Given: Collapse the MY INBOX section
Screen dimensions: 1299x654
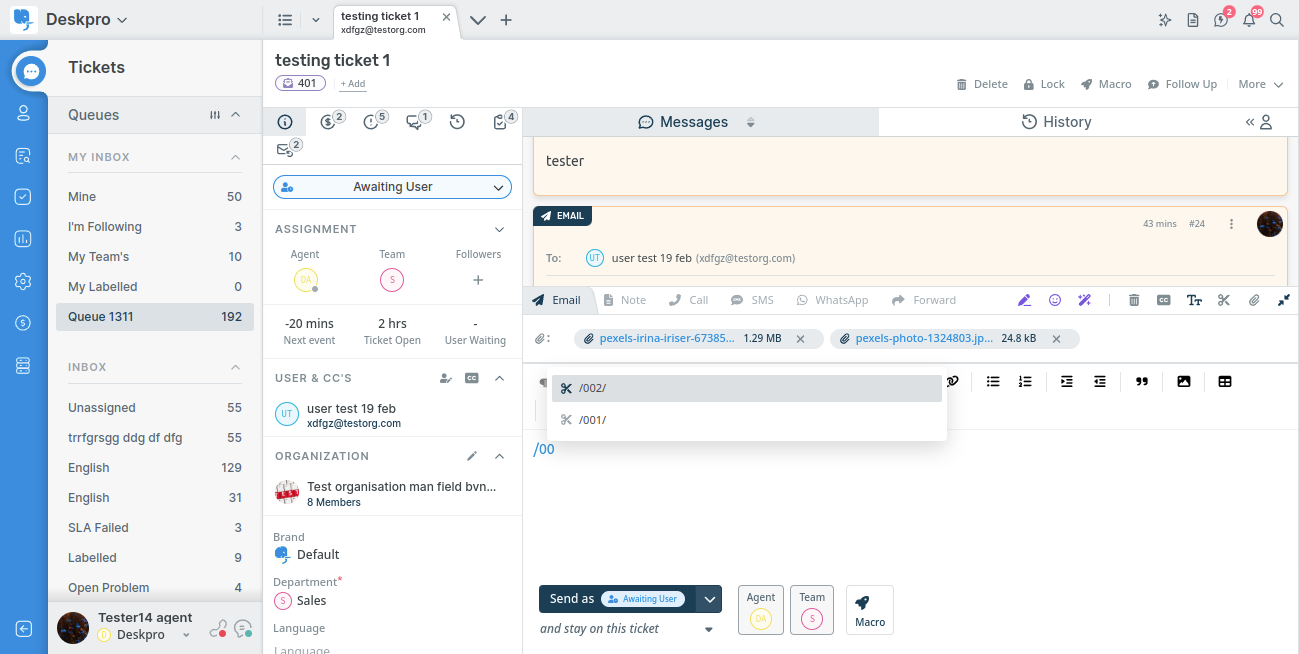Looking at the screenshot, I should pos(236,157).
